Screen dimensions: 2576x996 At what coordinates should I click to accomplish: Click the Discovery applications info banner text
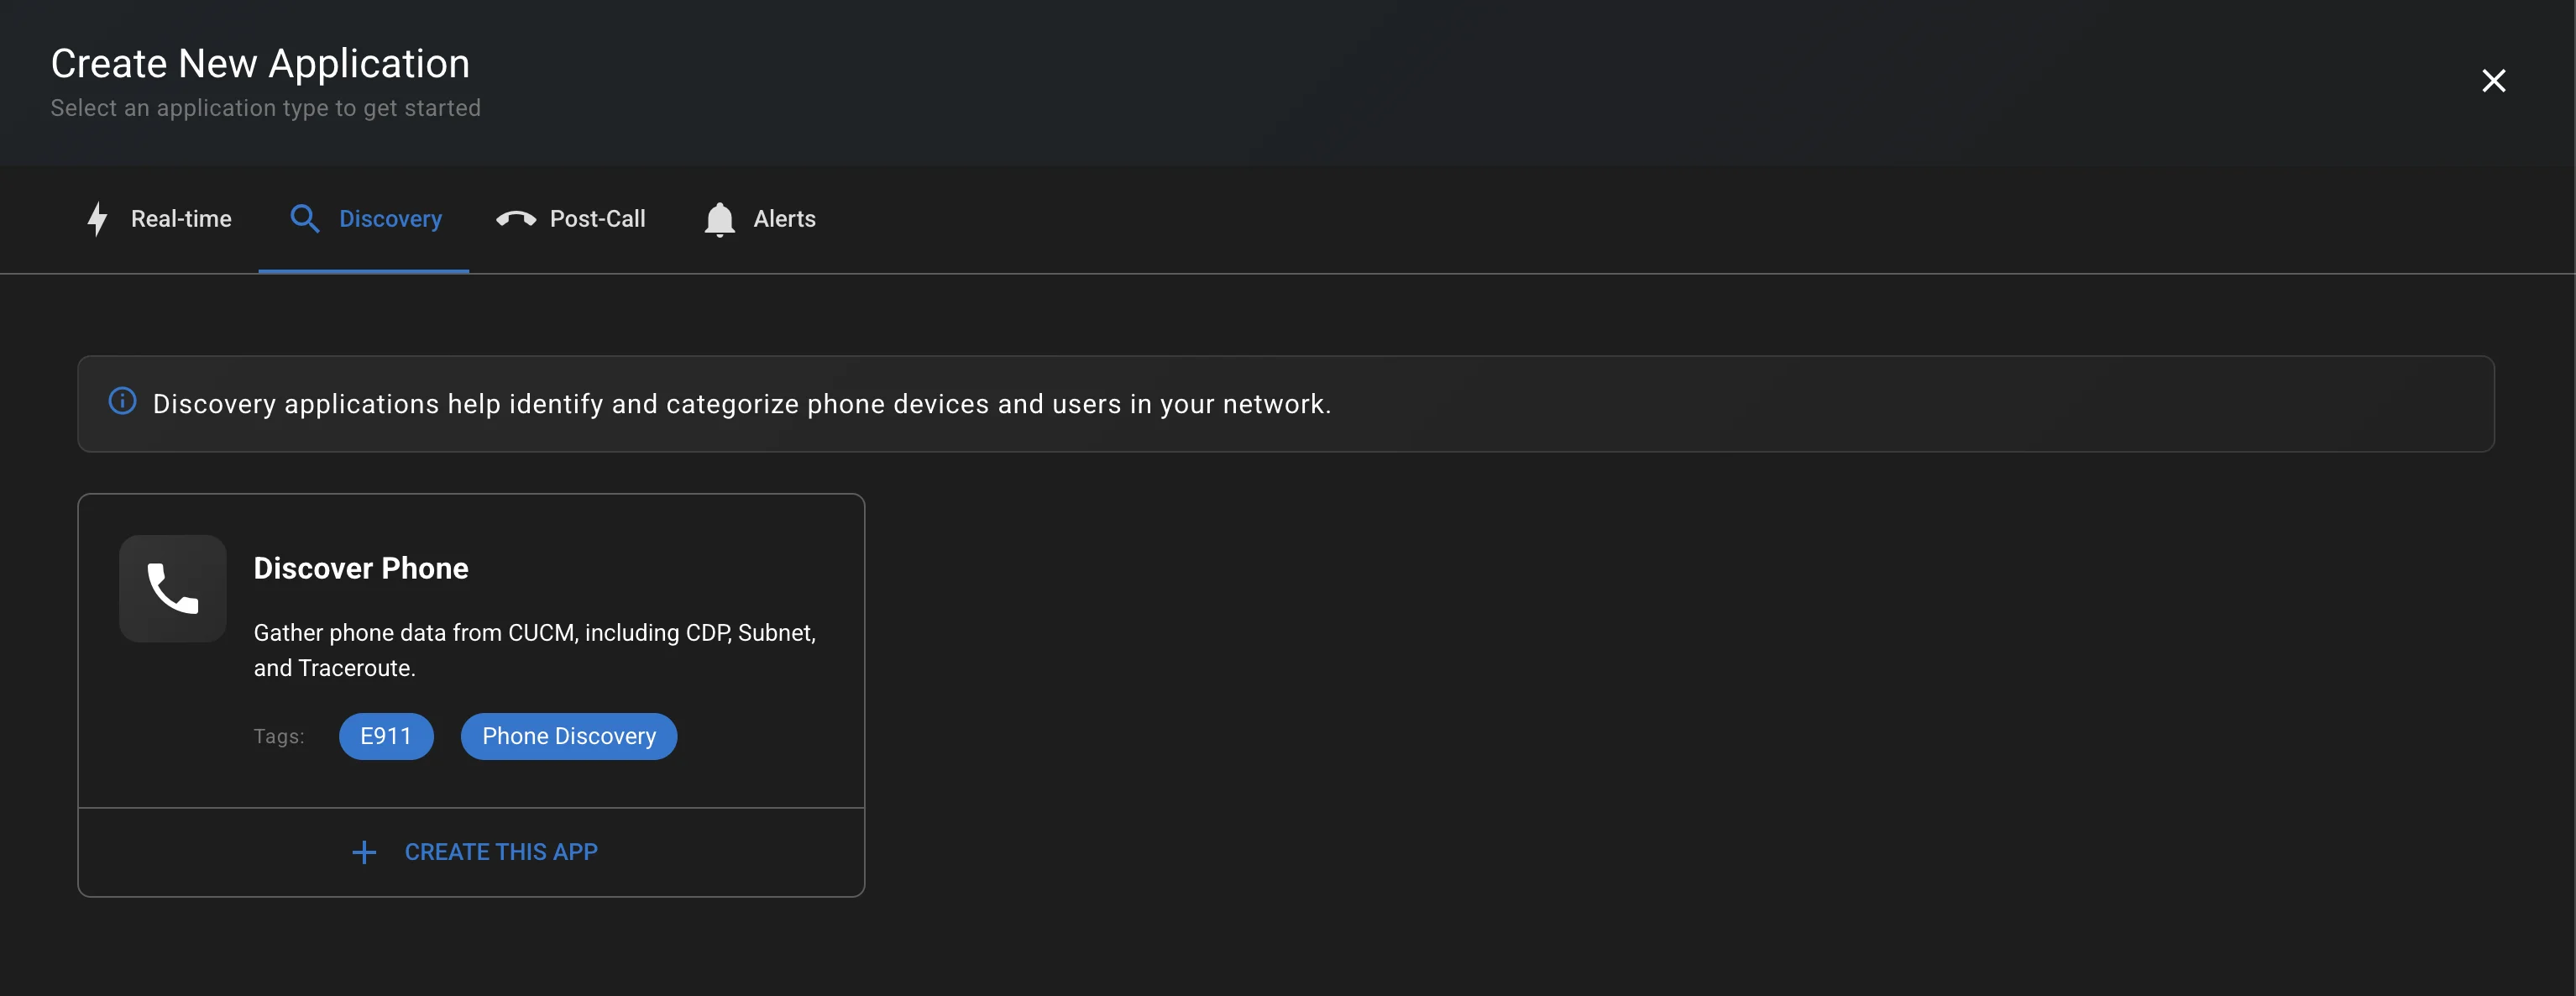coord(742,404)
